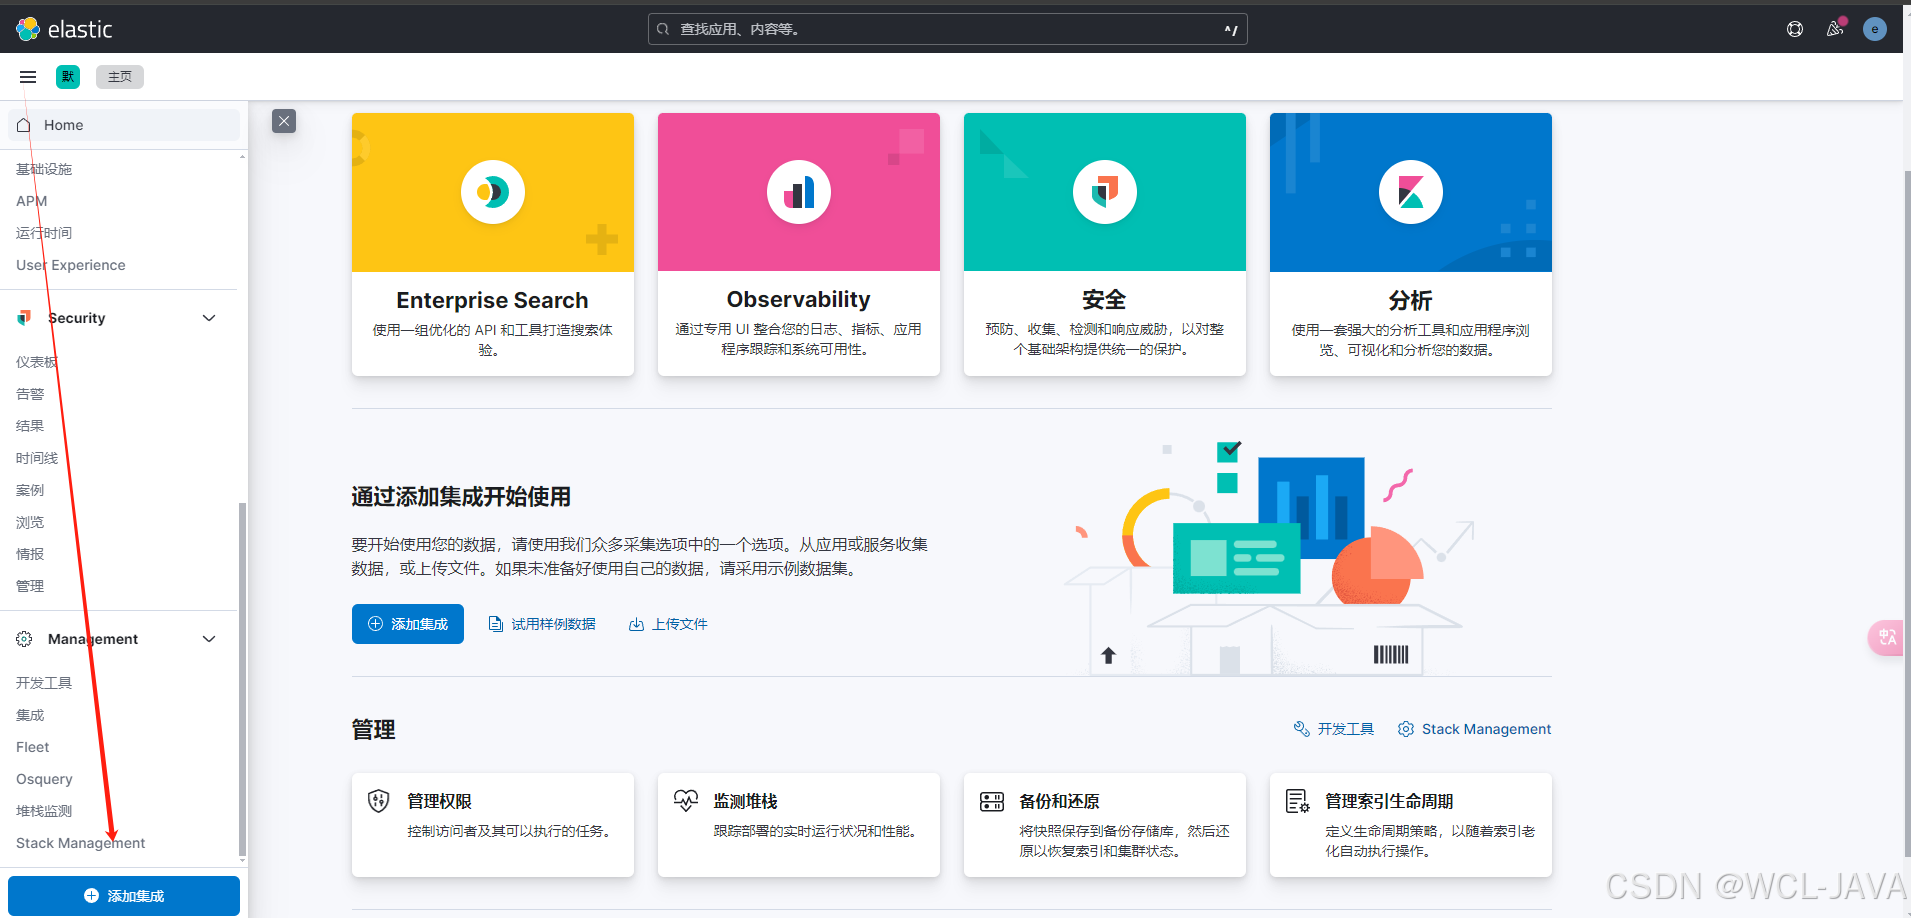Viewport: 1911px width, 918px height.
Task: Click the Management gear icon in the sidebar
Action: pyautogui.click(x=24, y=639)
